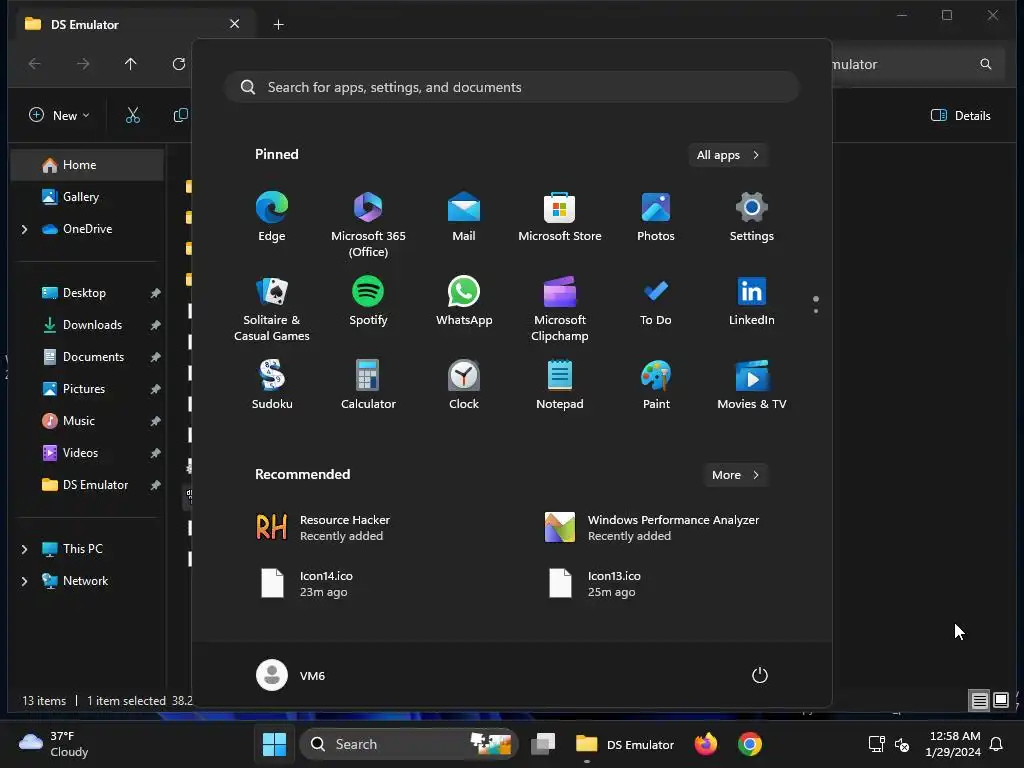Image resolution: width=1024 pixels, height=768 pixels.
Task: Open Task View from the taskbar
Action: pyautogui.click(x=543, y=744)
